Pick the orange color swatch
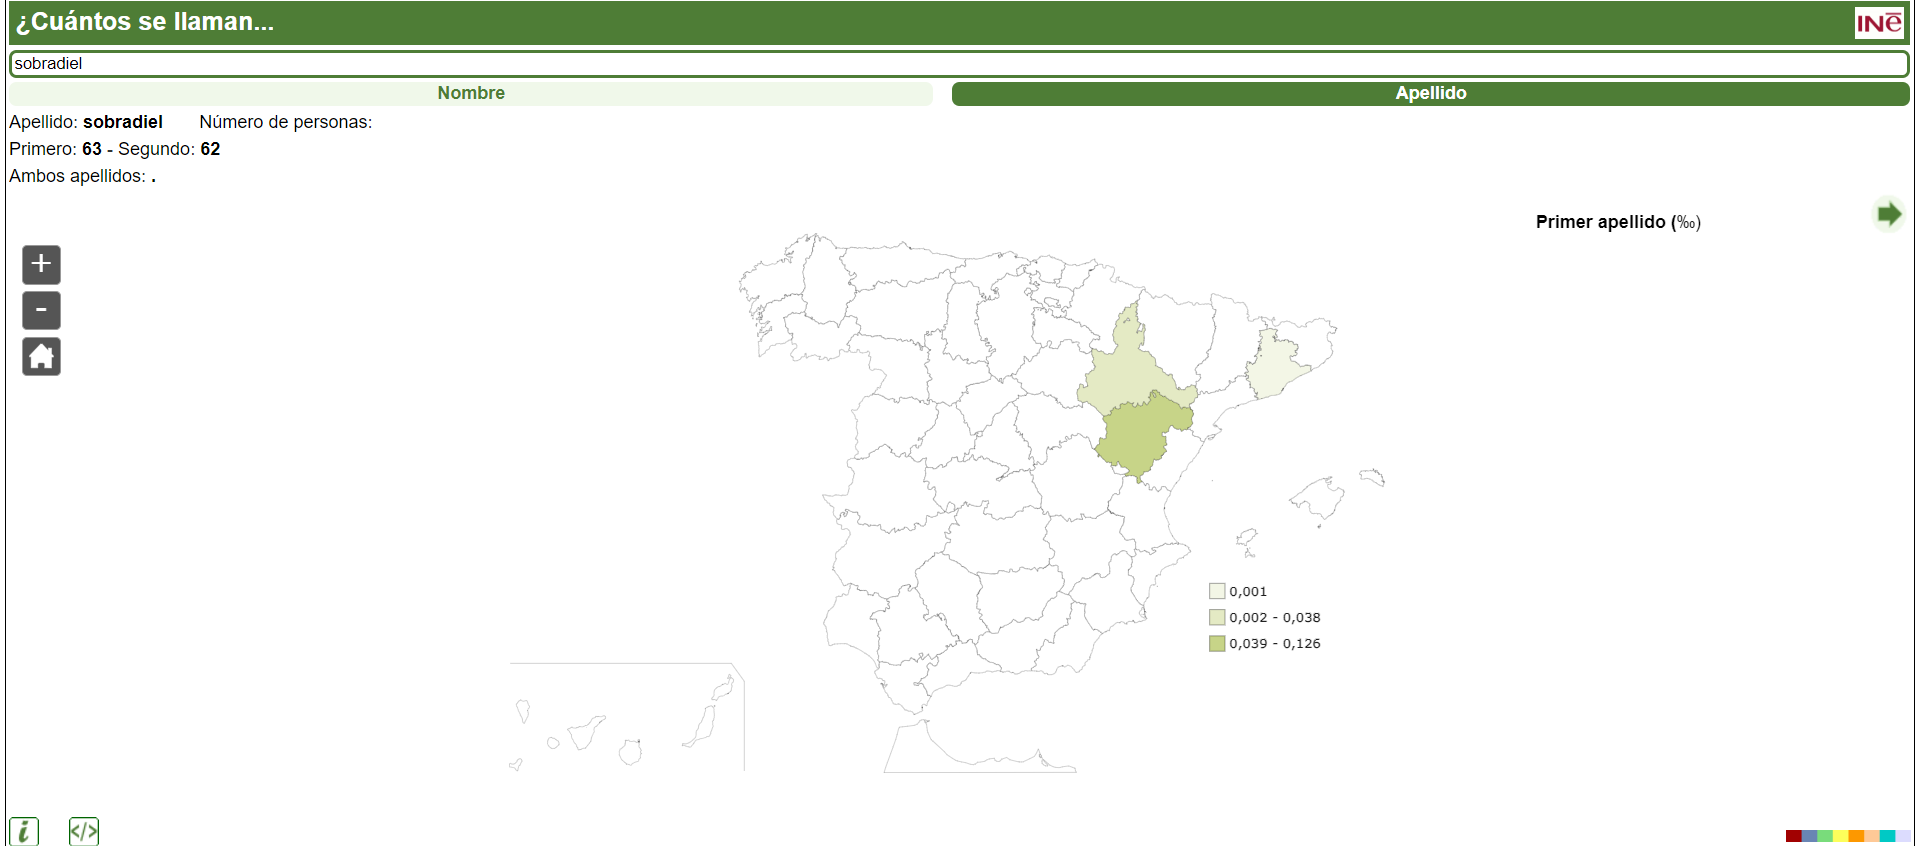 tap(1856, 836)
